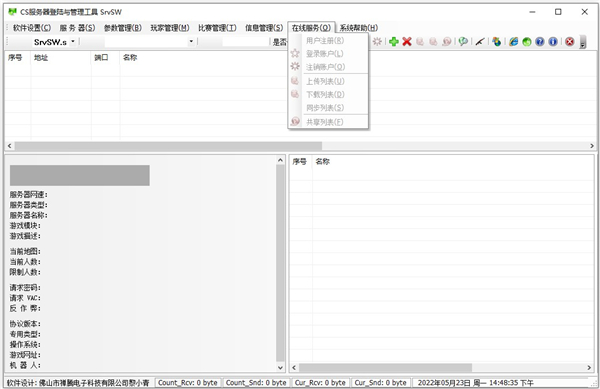Sort server list by 序号 column header
Viewport: 600px width, 389px height.
tap(18, 58)
